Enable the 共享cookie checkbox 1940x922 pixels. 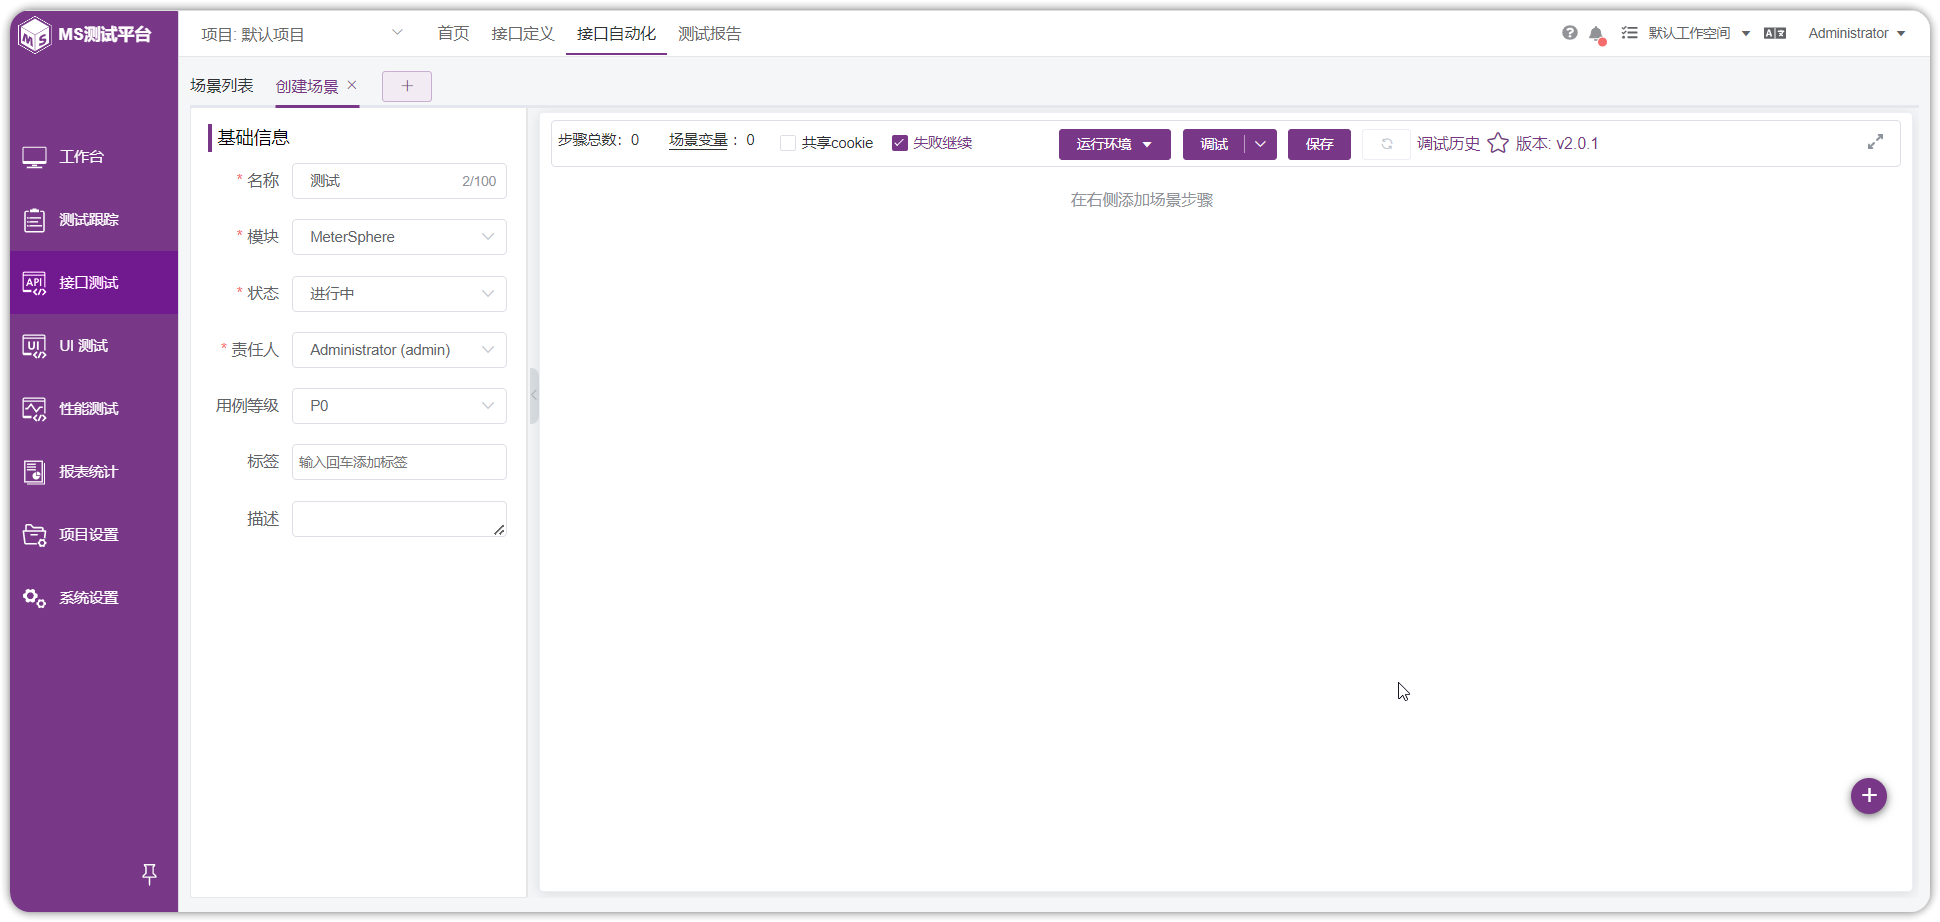point(788,143)
